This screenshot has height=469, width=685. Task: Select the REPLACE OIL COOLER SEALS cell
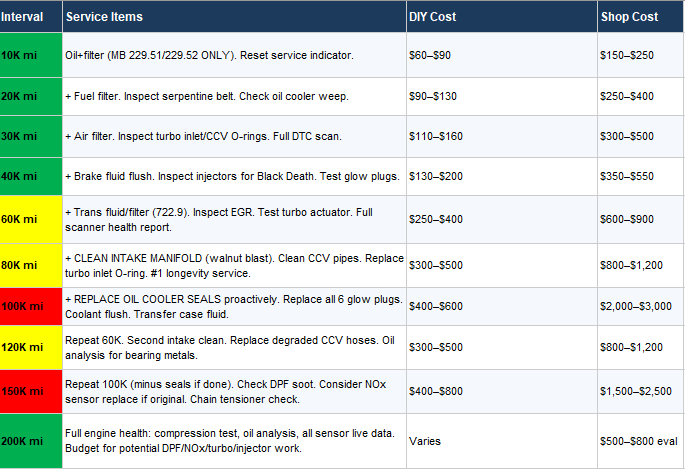(x=233, y=306)
